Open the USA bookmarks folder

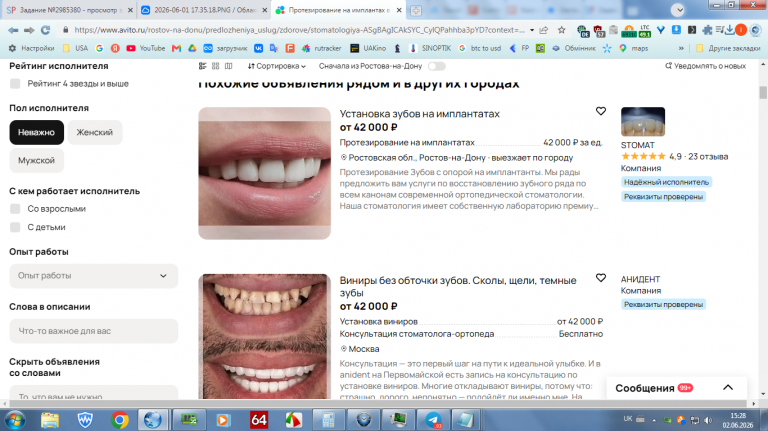coord(75,48)
